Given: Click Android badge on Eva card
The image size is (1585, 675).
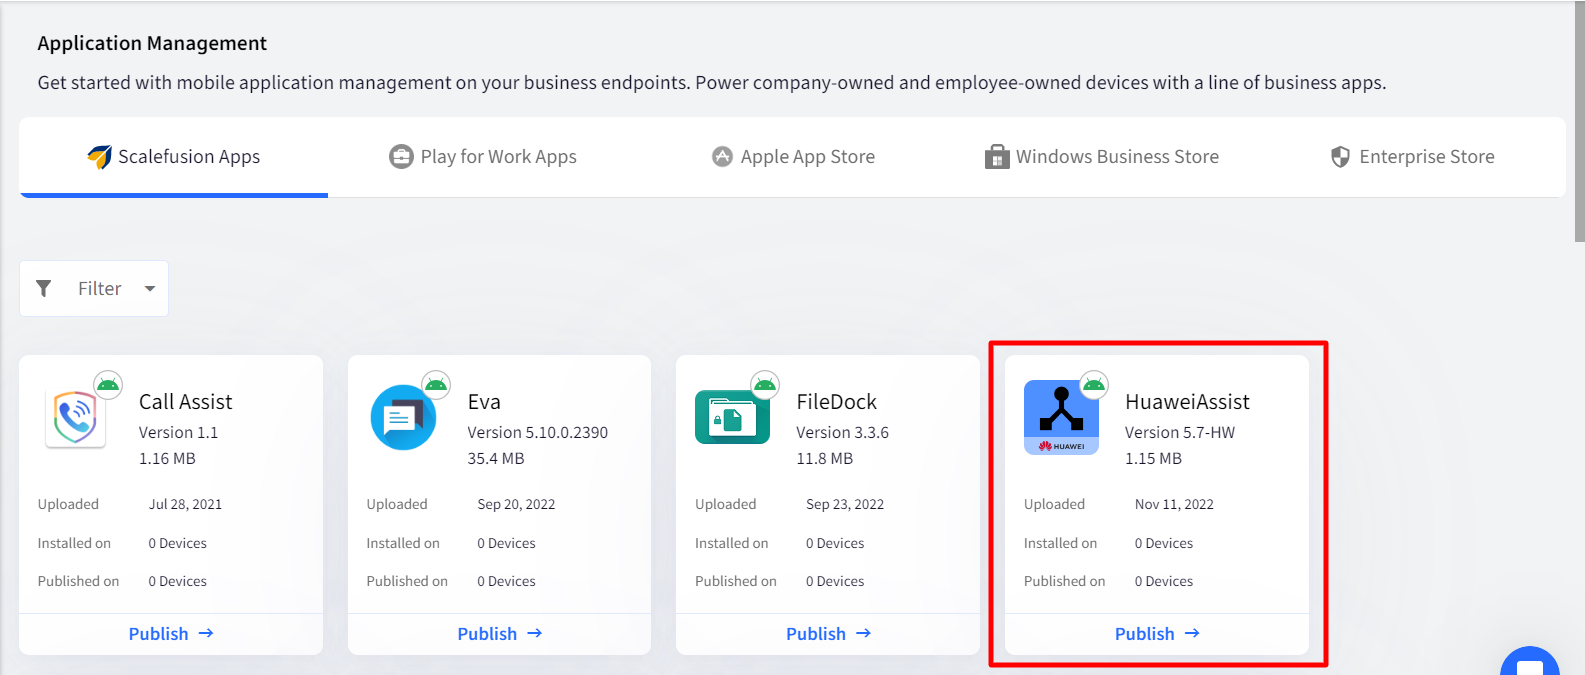Looking at the screenshot, I should click(x=436, y=384).
